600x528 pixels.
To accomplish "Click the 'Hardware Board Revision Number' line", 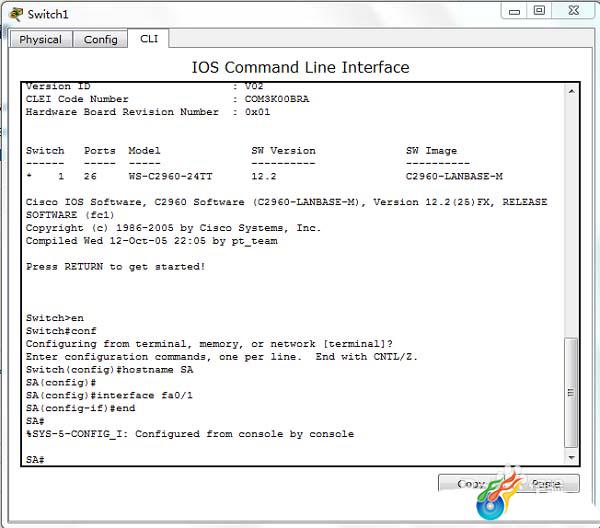I will click(x=148, y=112).
